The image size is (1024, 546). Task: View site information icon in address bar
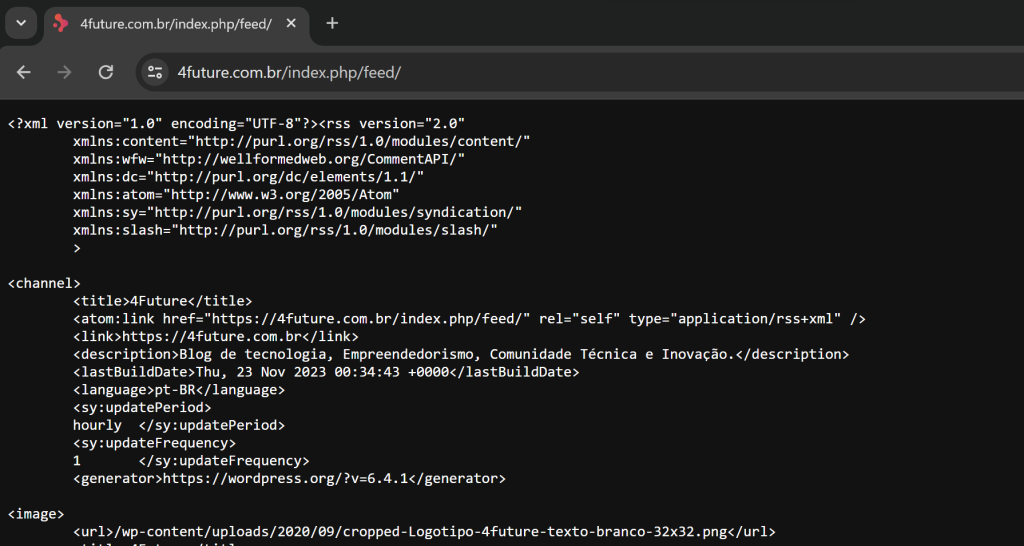[155, 72]
